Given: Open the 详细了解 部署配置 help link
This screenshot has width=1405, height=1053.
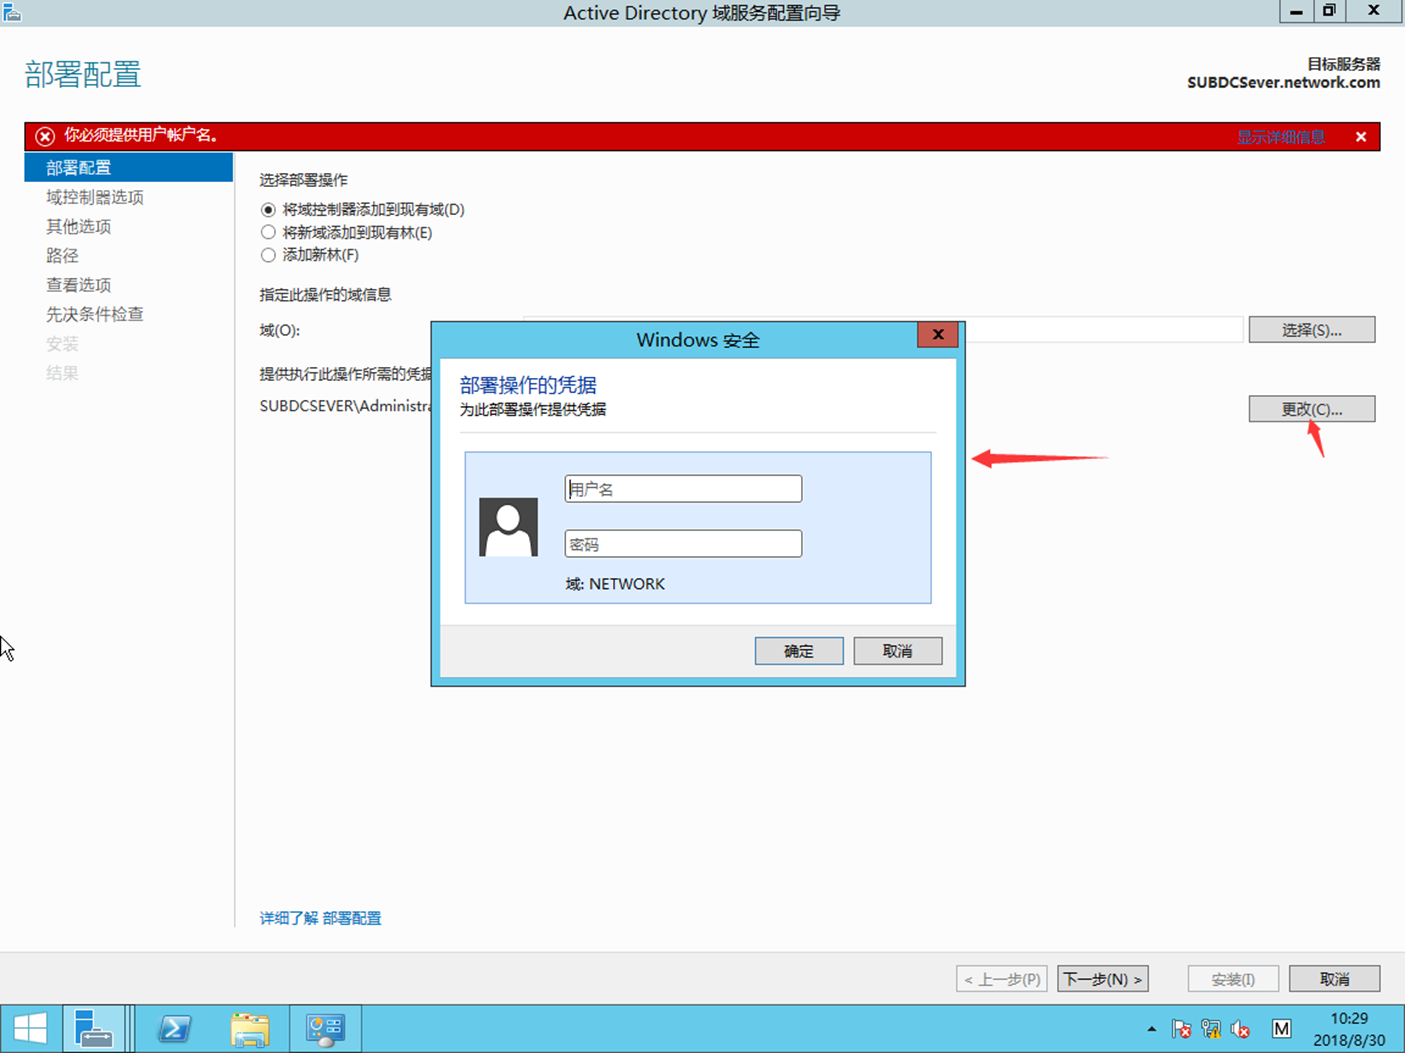Looking at the screenshot, I should (x=320, y=918).
